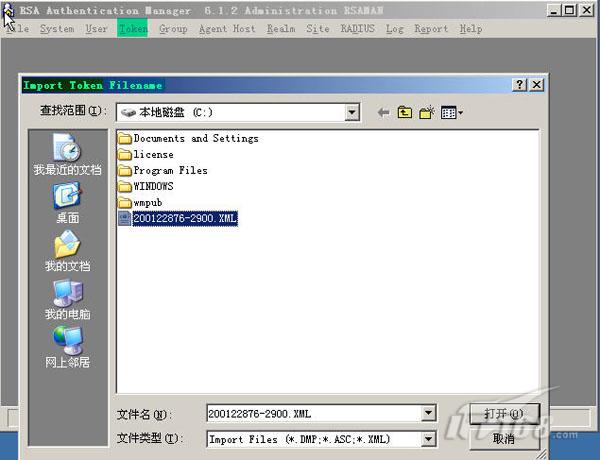This screenshot has height=460, width=600.
Task: Open the Group menu
Action: (x=173, y=29)
